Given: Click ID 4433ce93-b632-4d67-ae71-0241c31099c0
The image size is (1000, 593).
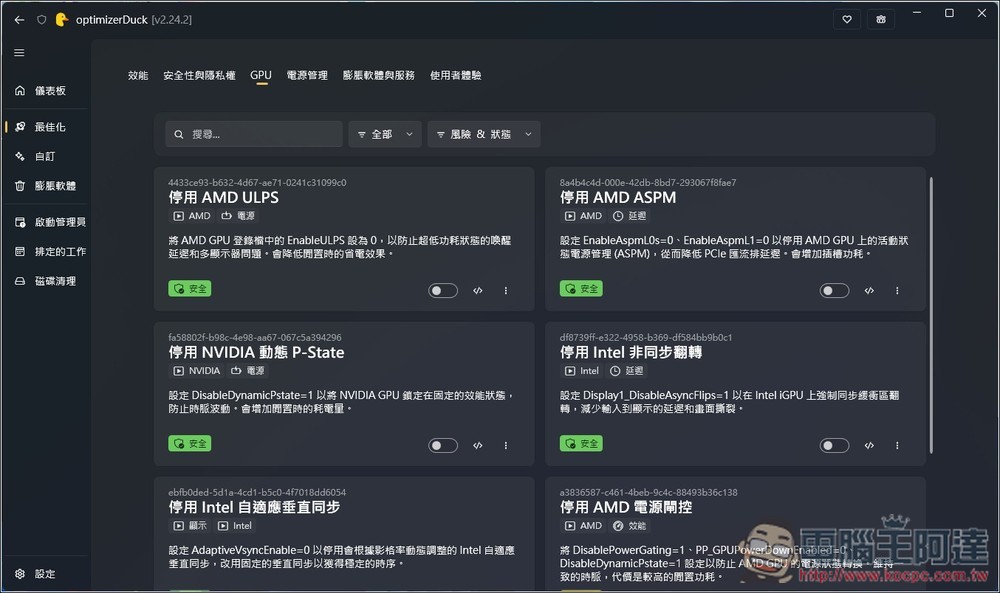Looking at the screenshot, I should pos(257,182).
